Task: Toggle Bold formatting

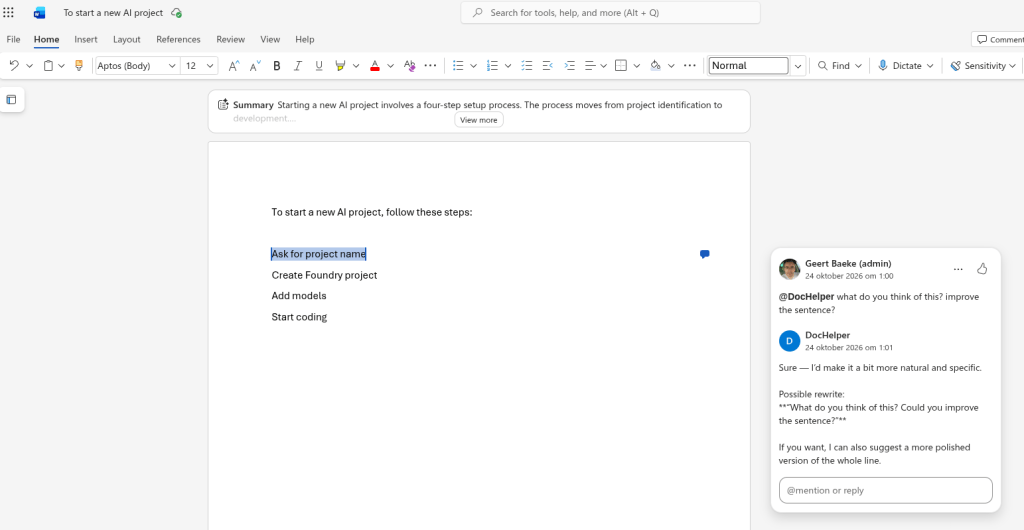Action: [277, 65]
